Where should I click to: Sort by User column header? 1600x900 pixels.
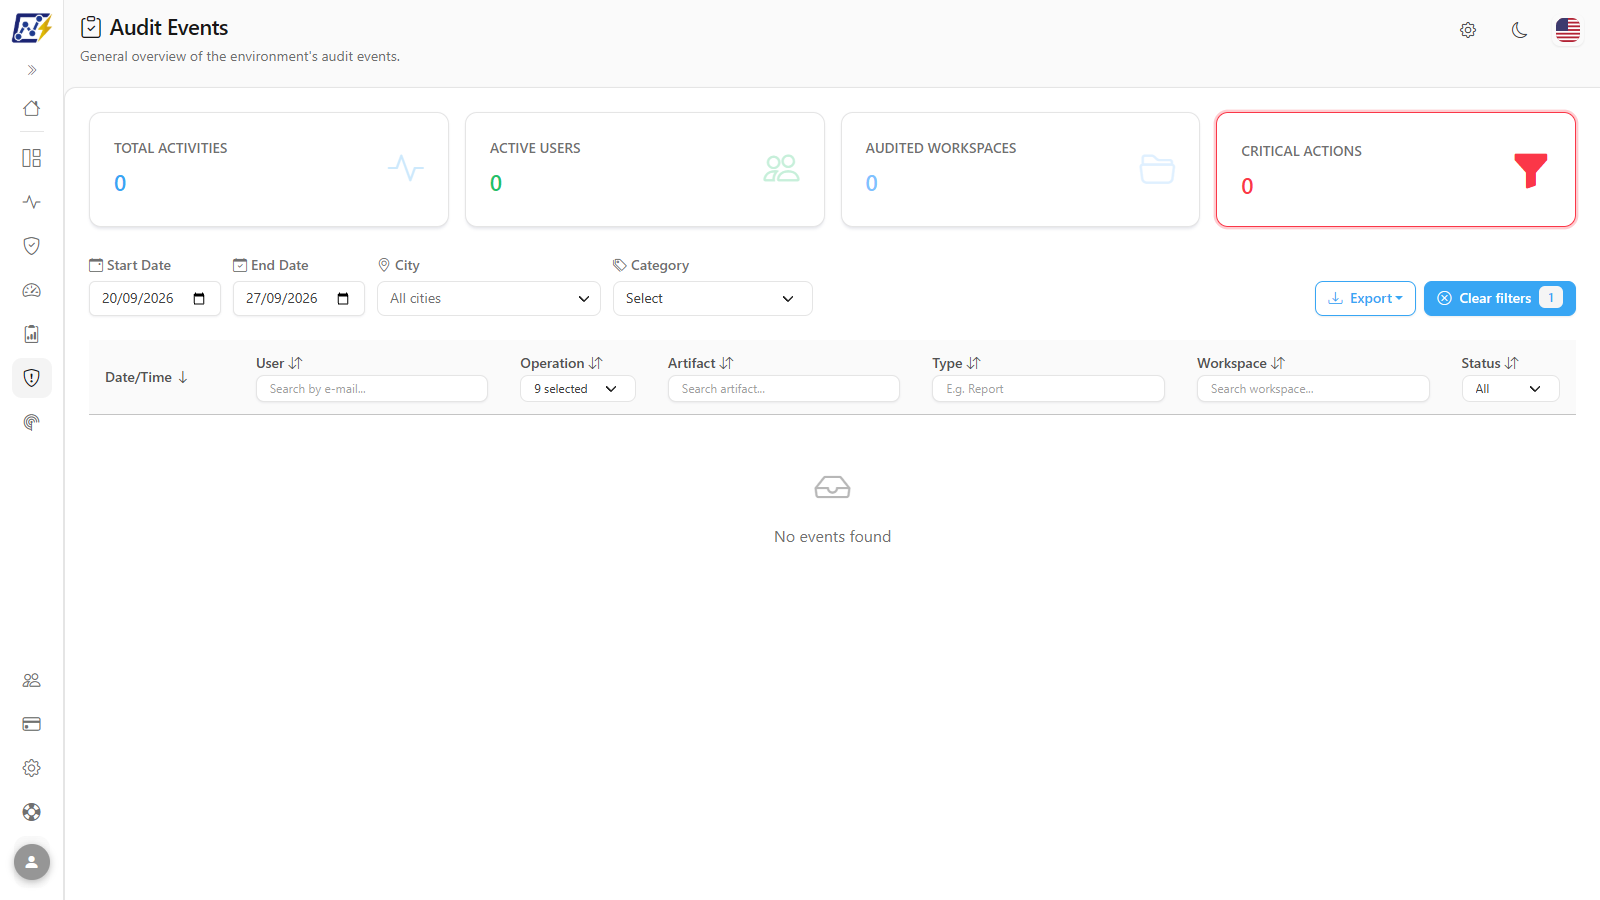click(279, 363)
